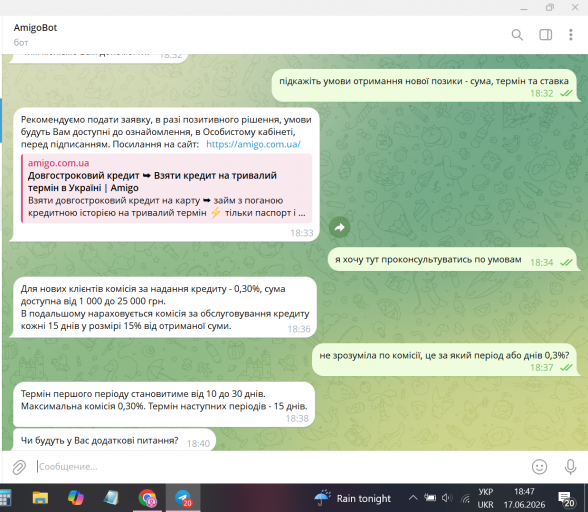Switch to Chrome in taskbar
The height and width of the screenshot is (512, 588).
point(147,498)
